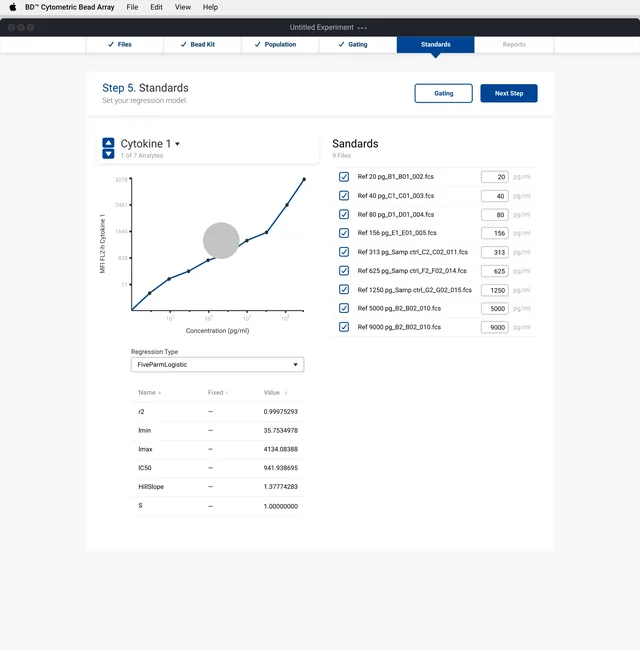Edit the 156 pg/ml concentration field
This screenshot has width=640, height=650.
pyautogui.click(x=495, y=233)
